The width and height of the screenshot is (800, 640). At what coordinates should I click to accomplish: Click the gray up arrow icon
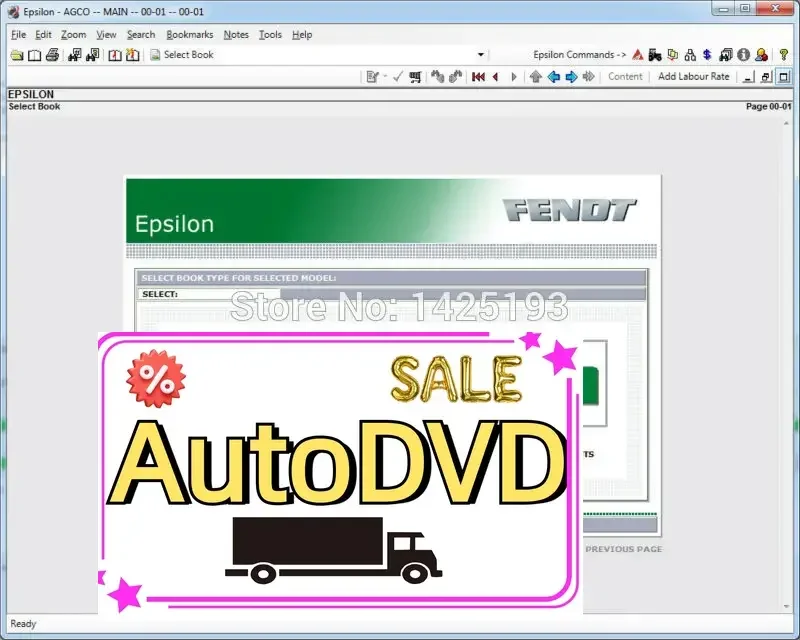point(536,77)
